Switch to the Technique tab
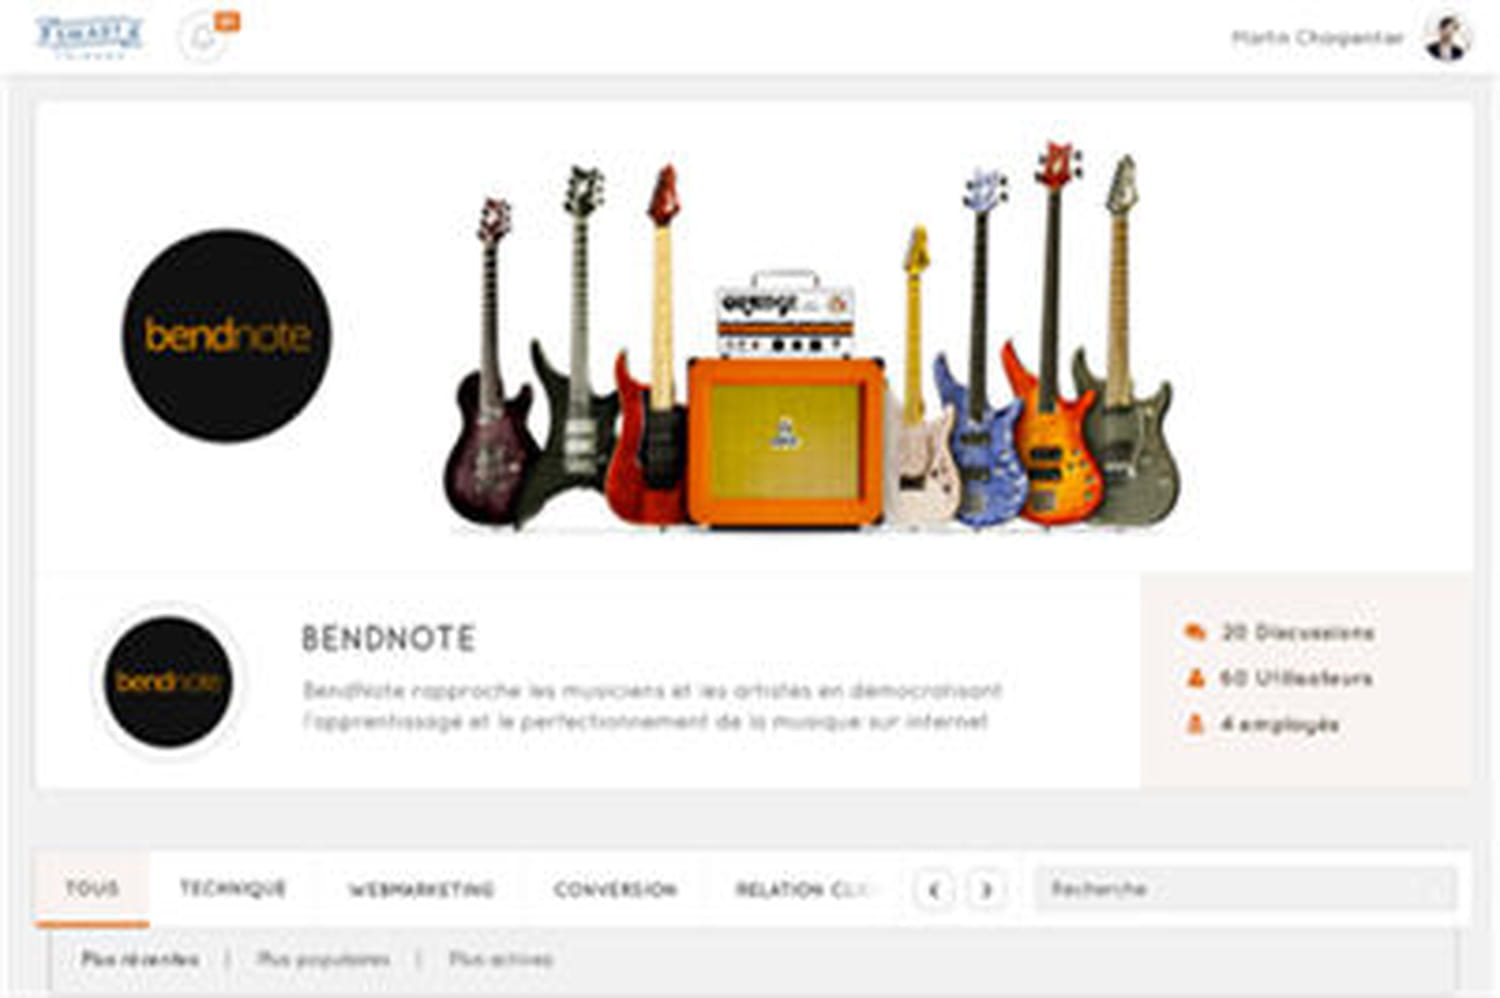 (233, 888)
